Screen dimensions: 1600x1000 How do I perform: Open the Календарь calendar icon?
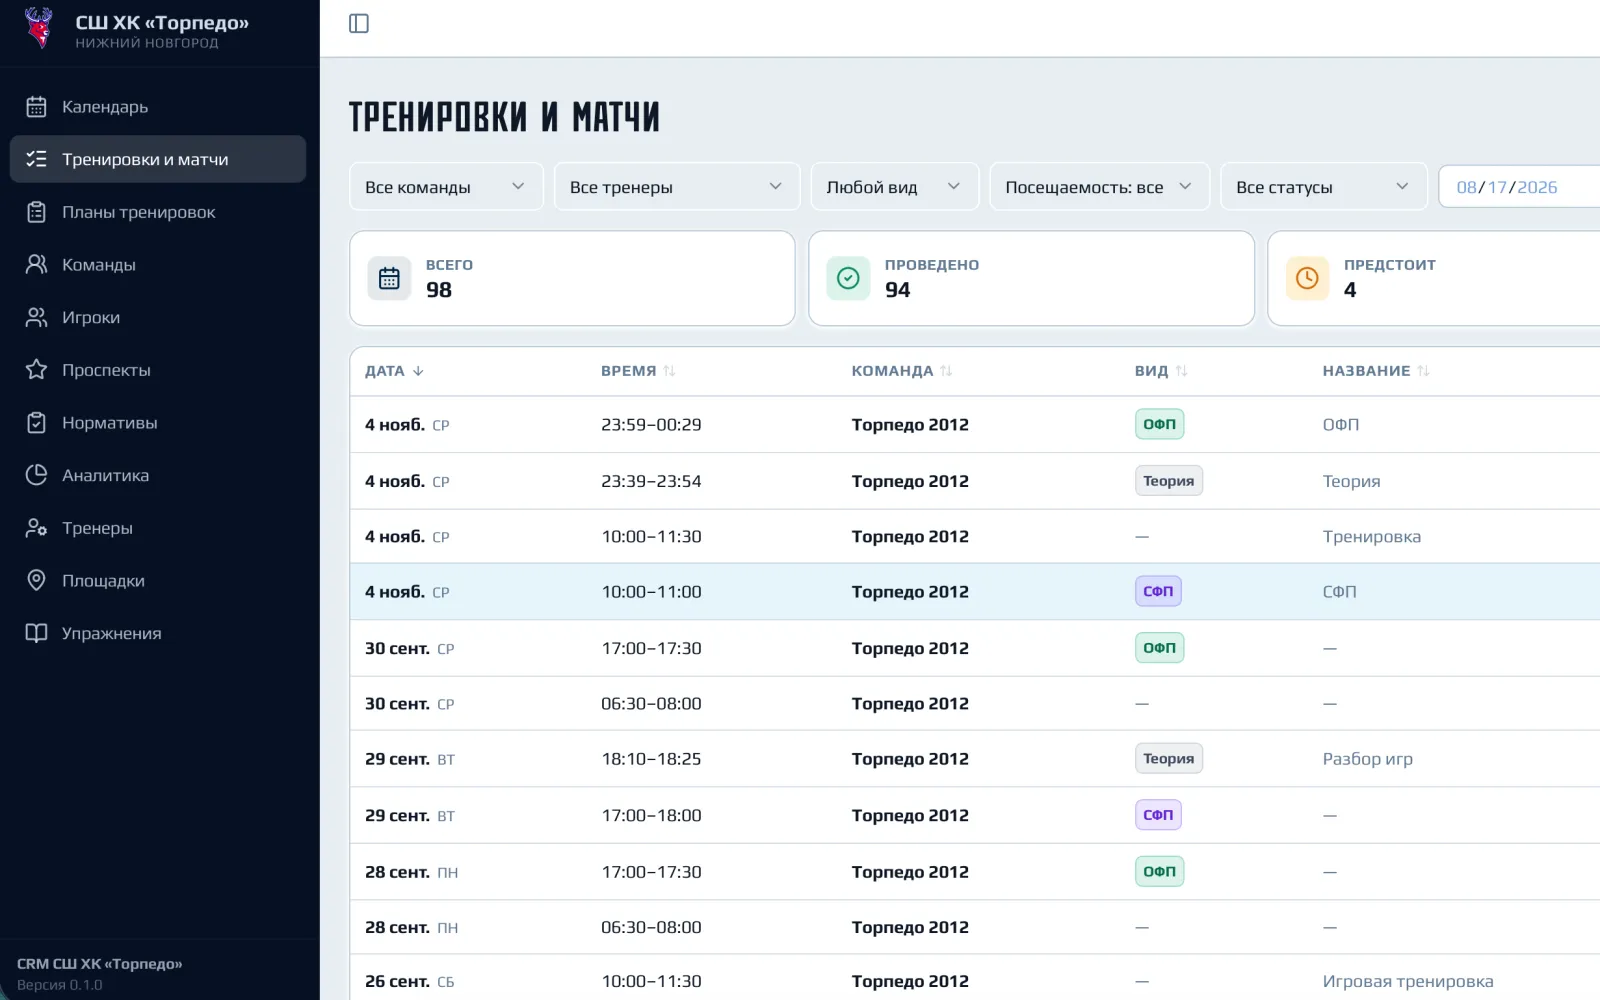point(36,107)
